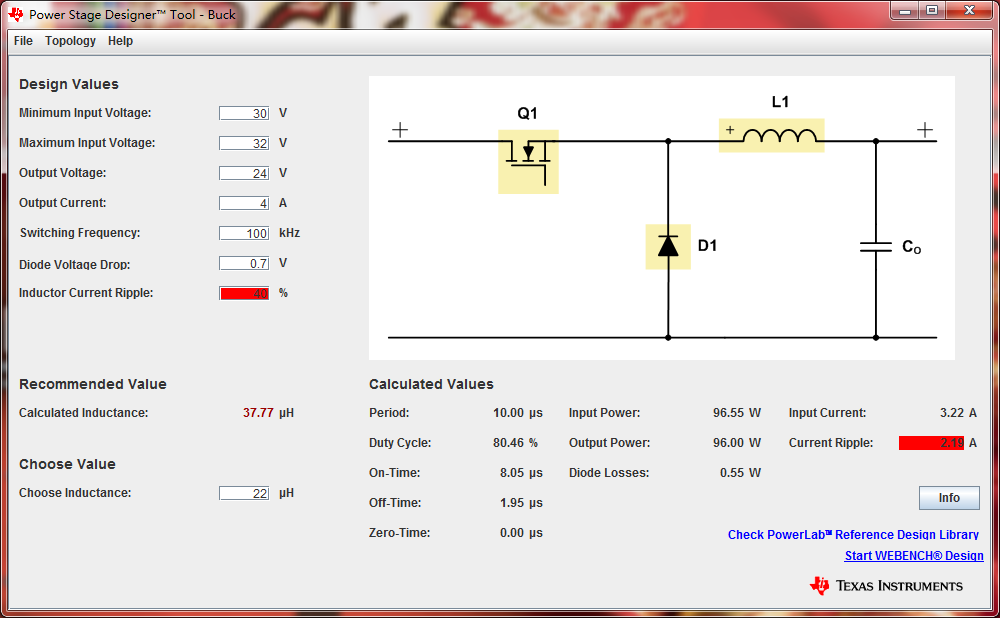Viewport: 1000px width, 618px height.
Task: Click the Design Values heading
Action: point(69,84)
